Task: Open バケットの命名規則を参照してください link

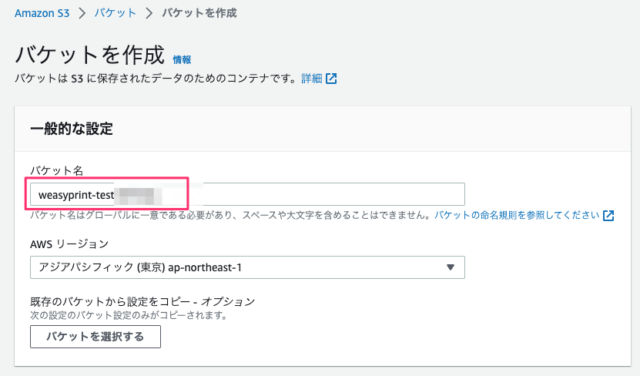Action: (517, 215)
